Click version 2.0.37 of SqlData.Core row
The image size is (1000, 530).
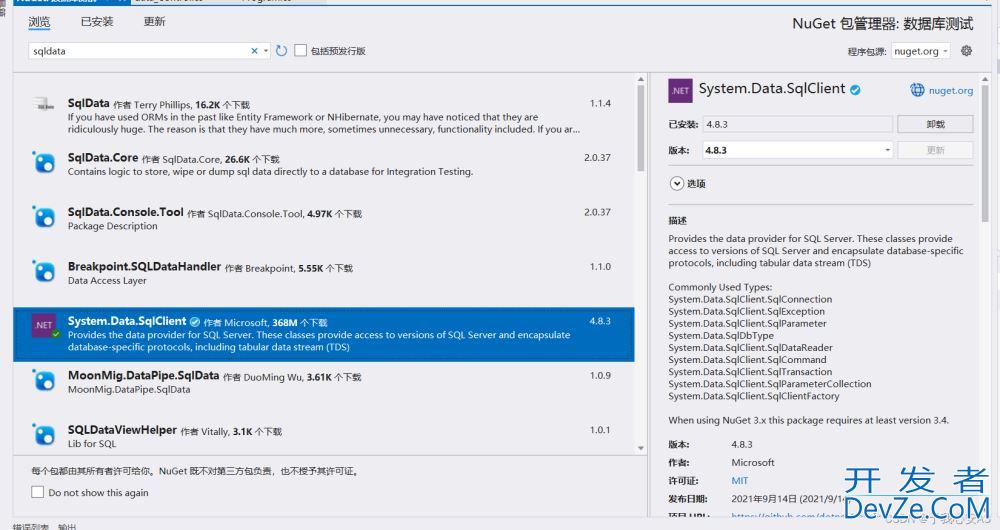[598, 158]
